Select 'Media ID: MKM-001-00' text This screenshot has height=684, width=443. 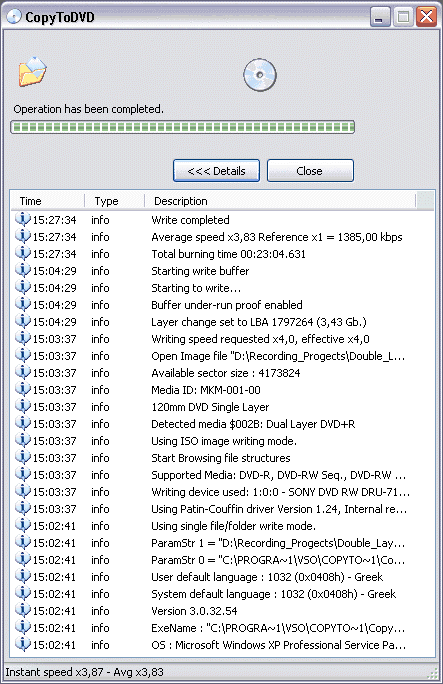[206, 390]
